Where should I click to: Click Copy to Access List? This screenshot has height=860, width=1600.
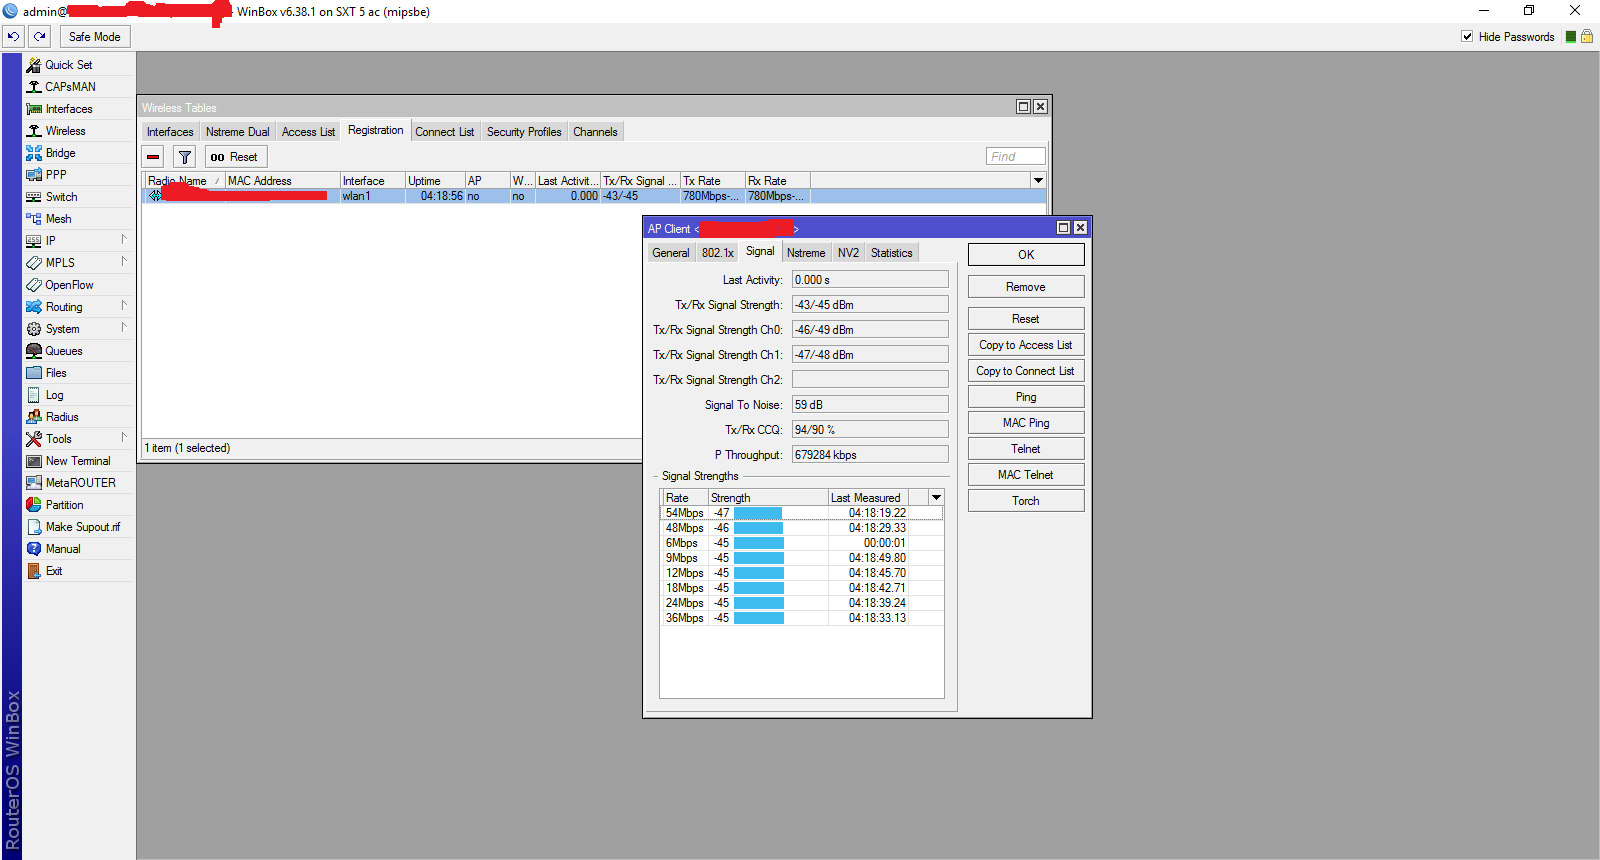1026,345
